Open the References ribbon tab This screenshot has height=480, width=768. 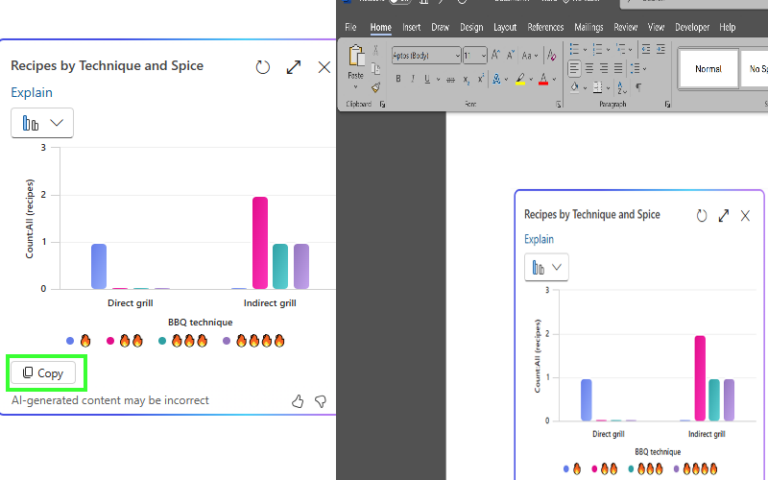coord(545,28)
